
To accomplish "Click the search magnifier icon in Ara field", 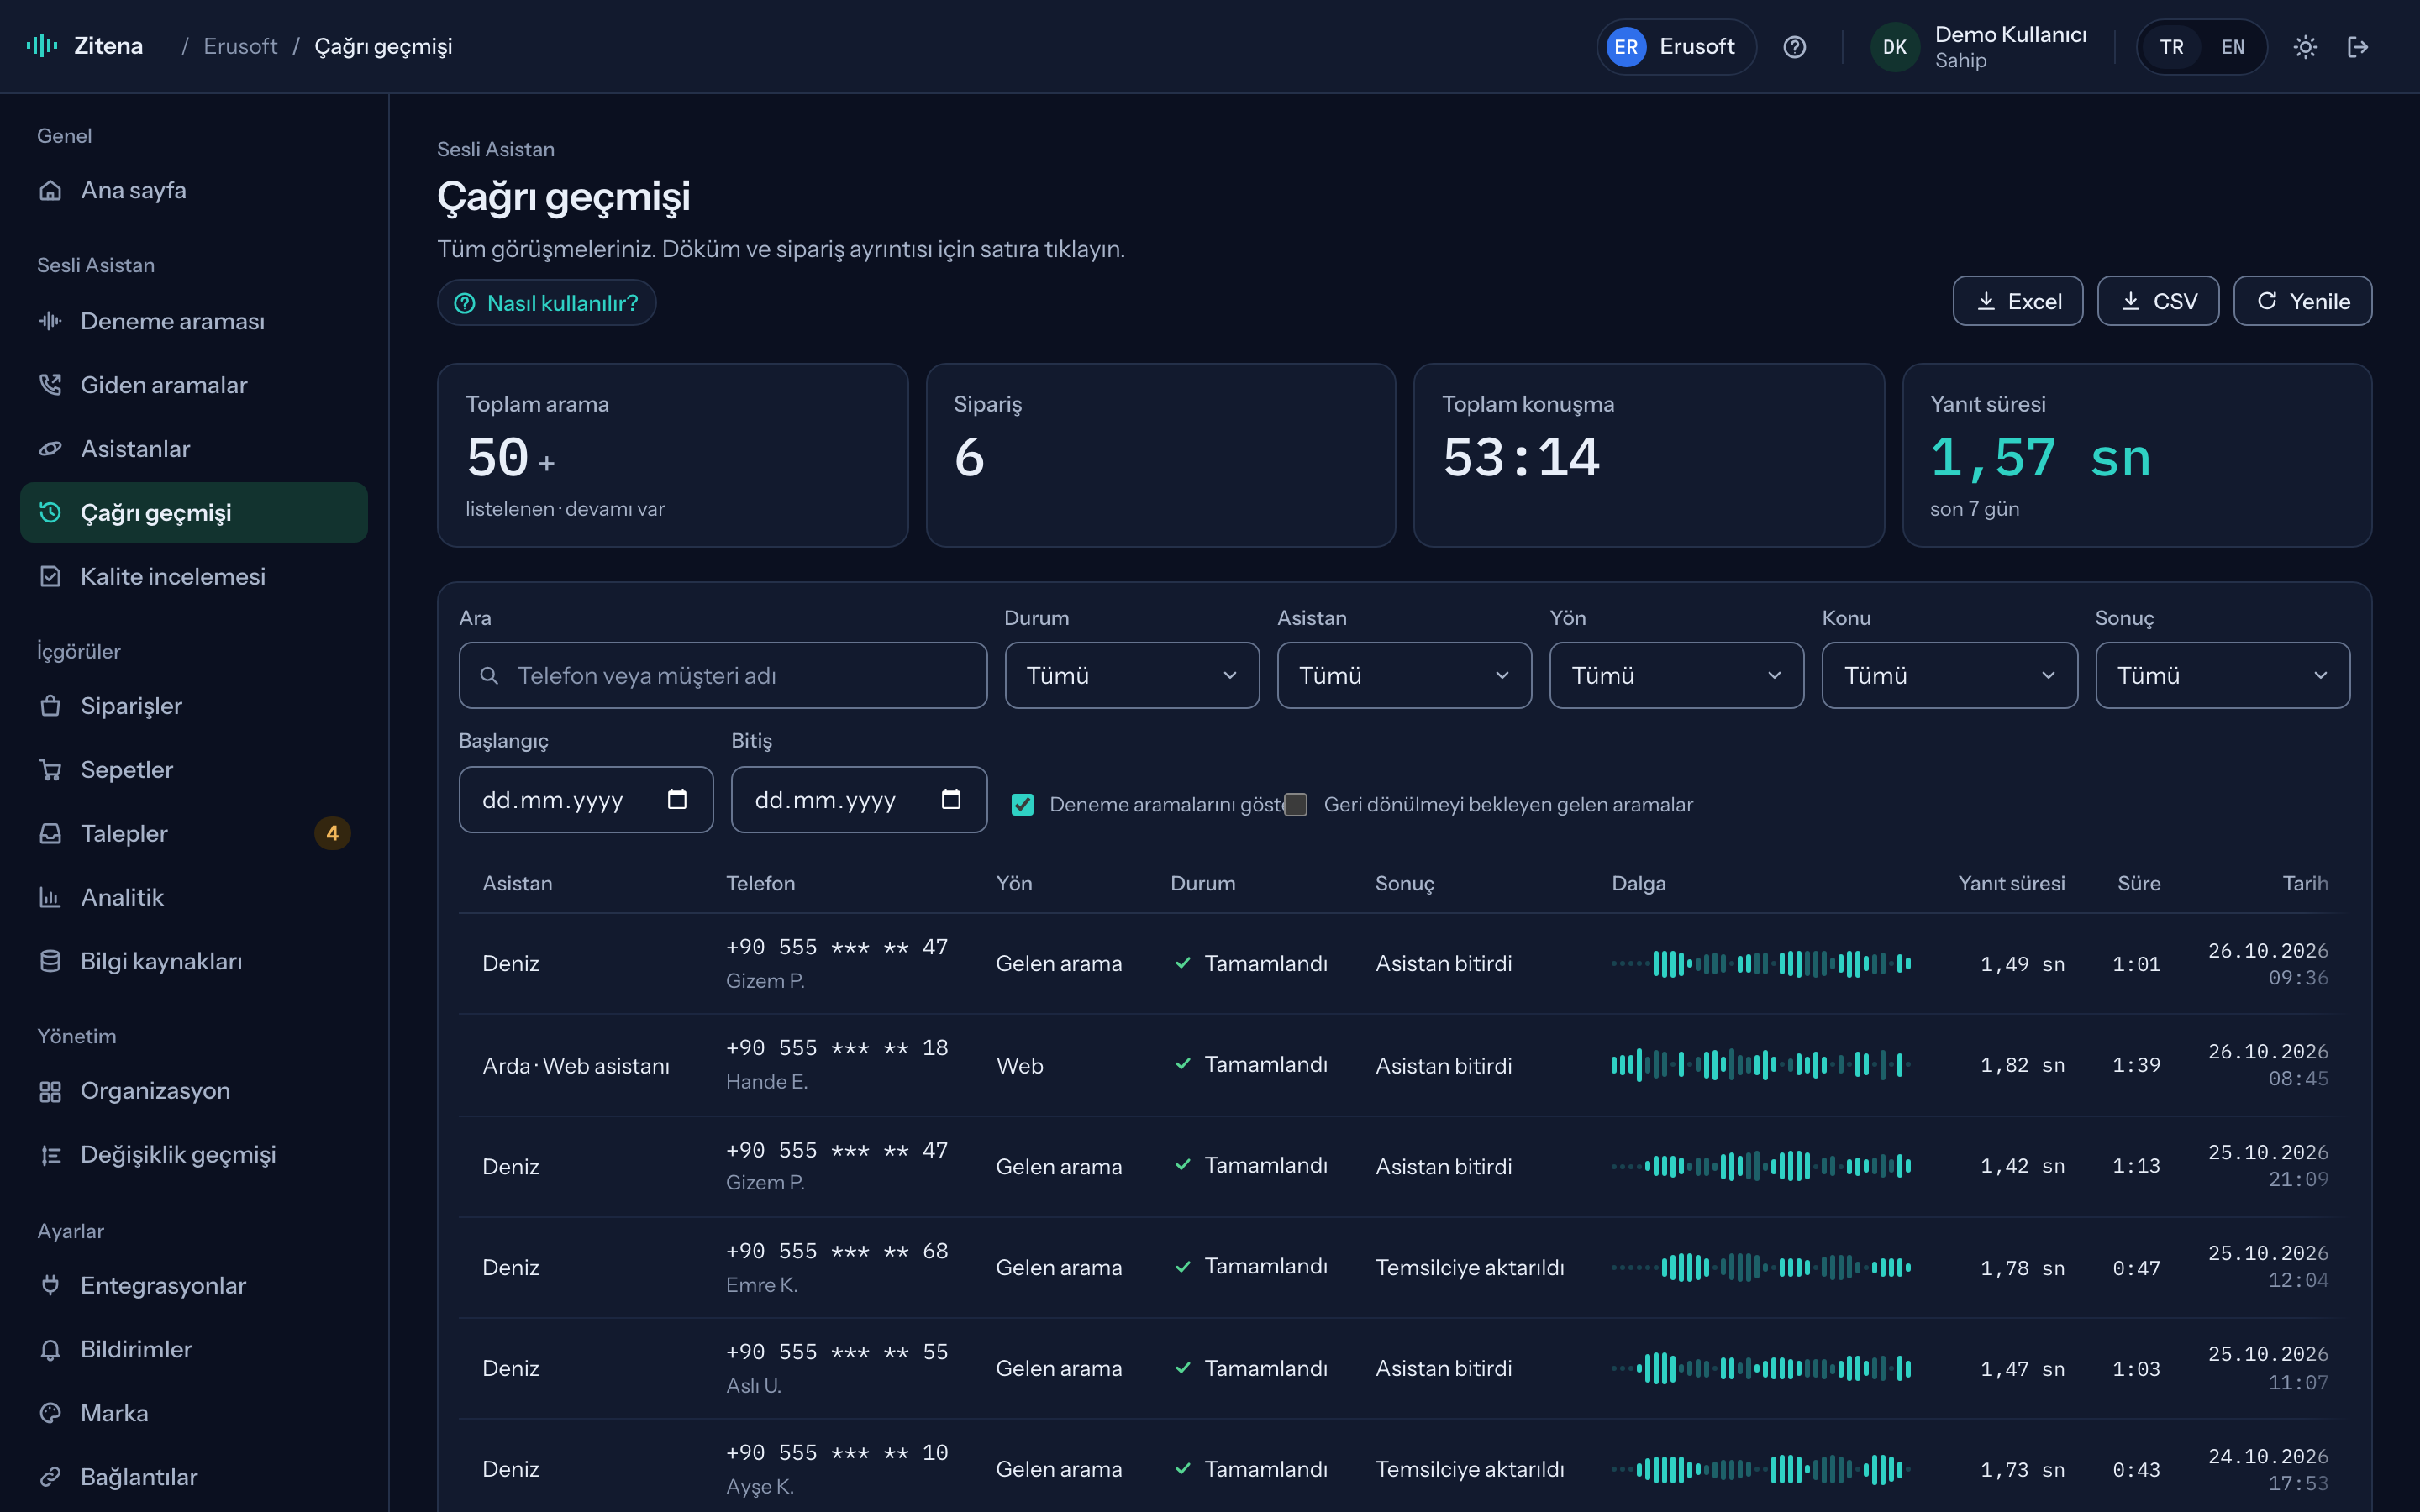I will coord(489,676).
